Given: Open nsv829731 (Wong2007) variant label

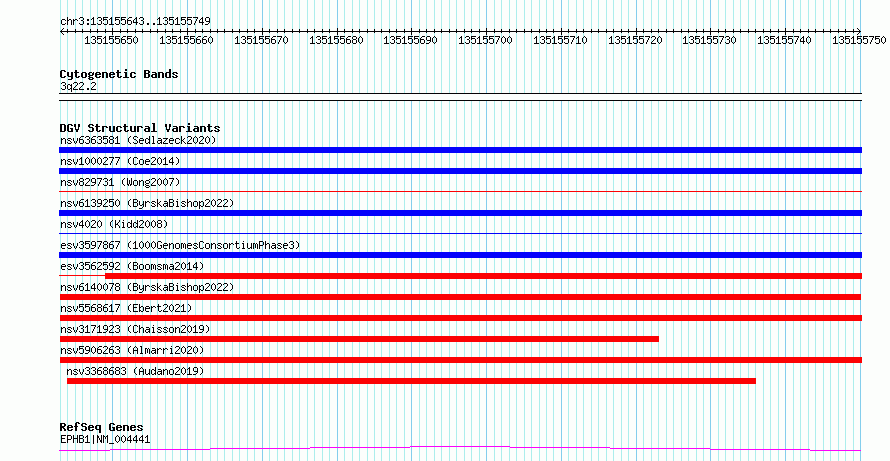Looking at the screenshot, I should click(x=120, y=182).
